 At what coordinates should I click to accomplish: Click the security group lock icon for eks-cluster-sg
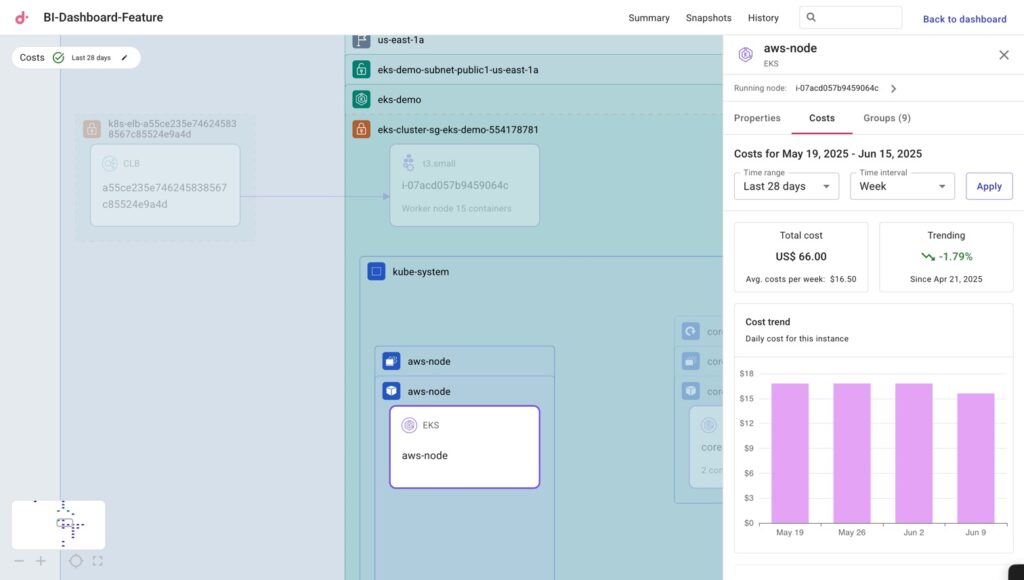(x=361, y=129)
